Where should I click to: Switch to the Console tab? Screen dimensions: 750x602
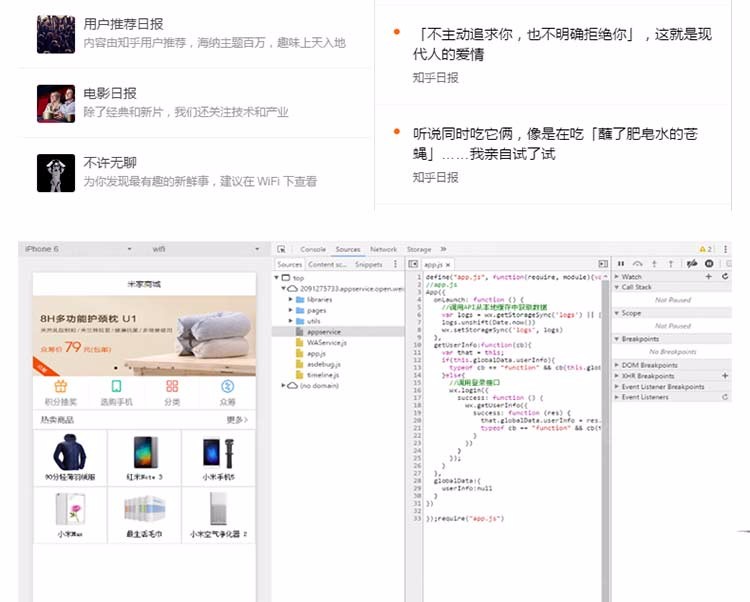[x=313, y=249]
